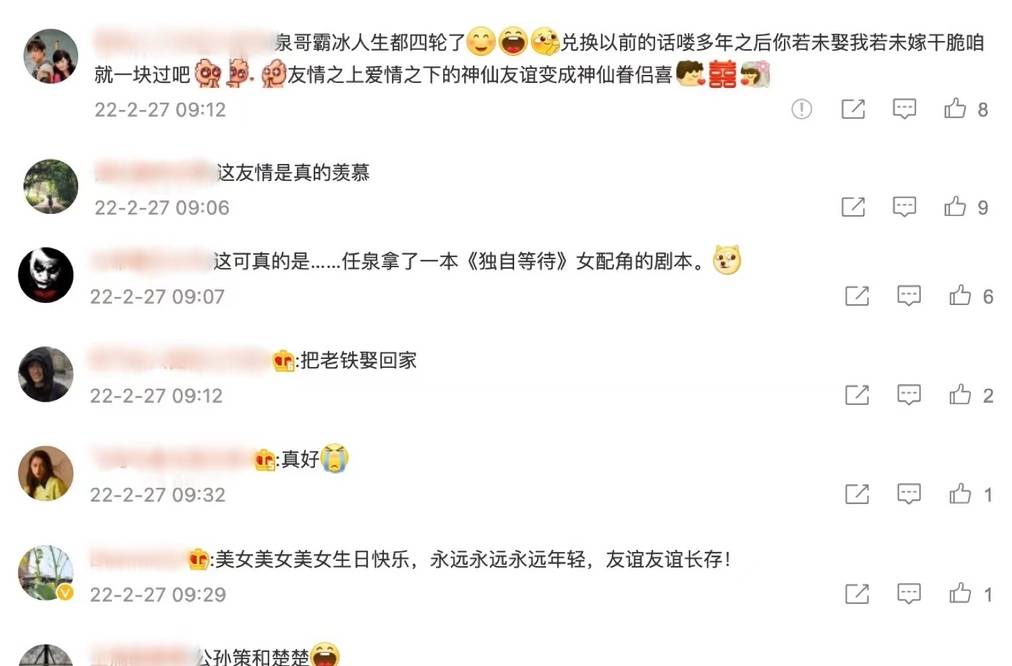The height and width of the screenshot is (666, 1012).
Task: Reply to the top comment with 8 likes
Action: pos(904,109)
